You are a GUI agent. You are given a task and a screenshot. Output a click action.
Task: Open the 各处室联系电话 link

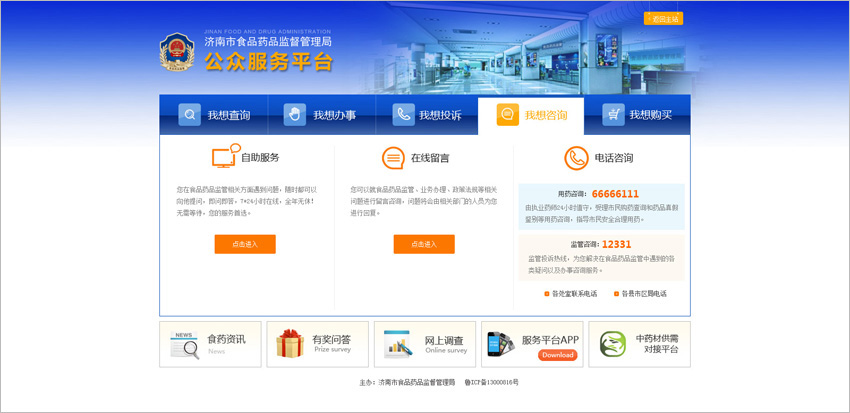[574, 294]
